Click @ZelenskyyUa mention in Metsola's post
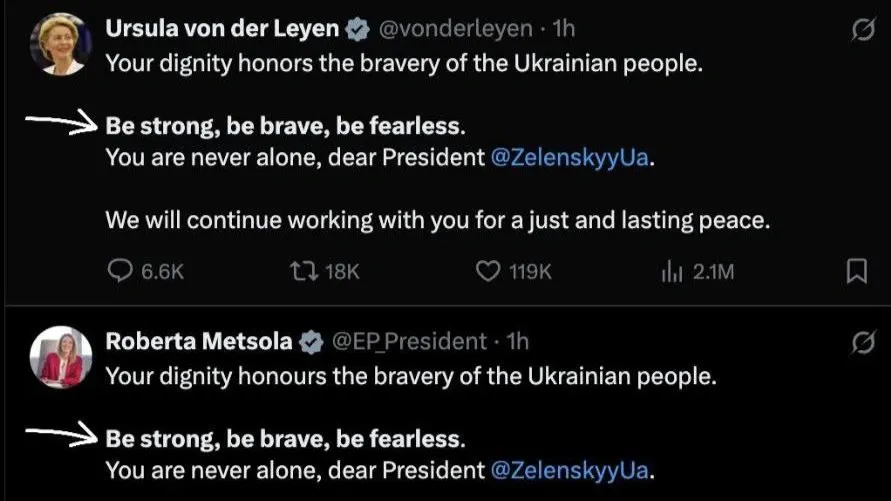The height and width of the screenshot is (501, 891). (x=571, y=469)
